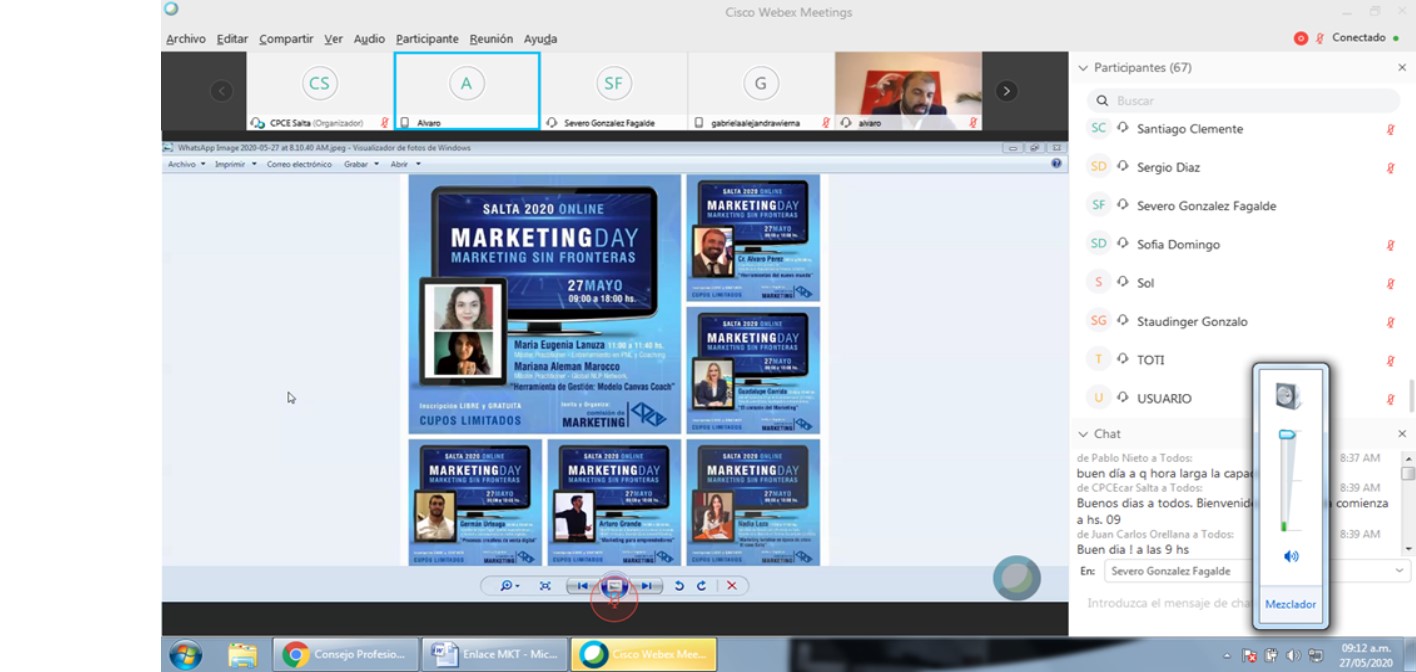Open the Ver menu in Webex

tap(333, 39)
